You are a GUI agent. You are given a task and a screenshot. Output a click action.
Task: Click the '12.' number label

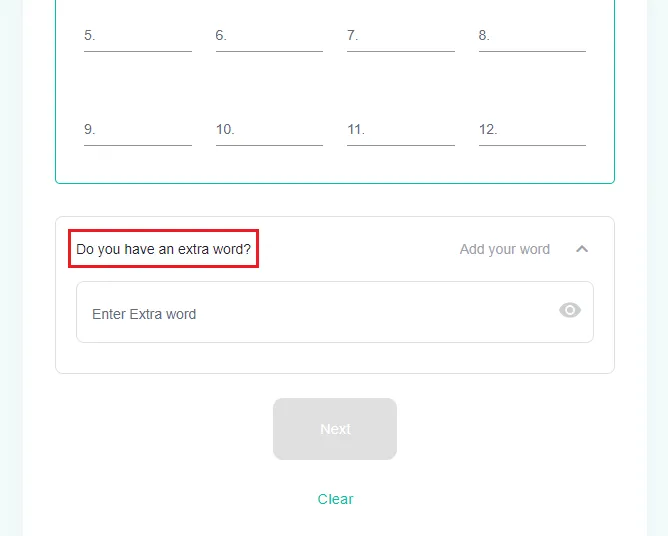click(488, 130)
